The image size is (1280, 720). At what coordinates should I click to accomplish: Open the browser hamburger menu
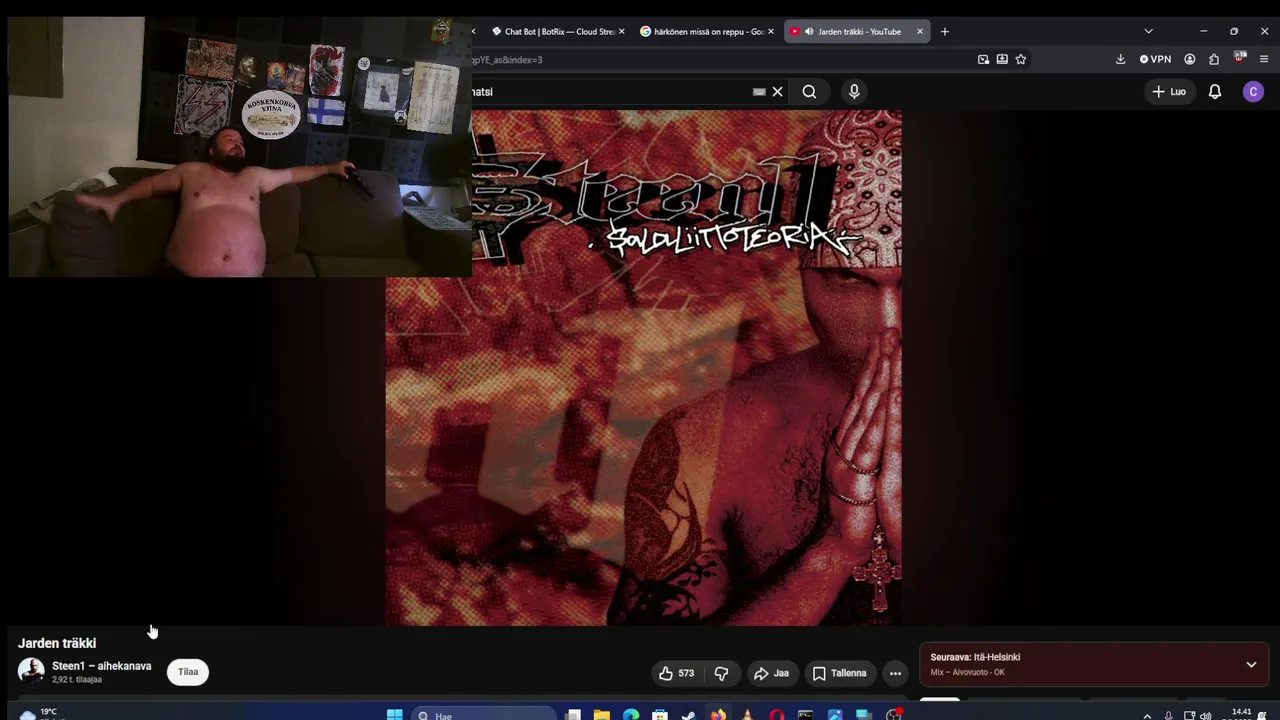point(1264,59)
